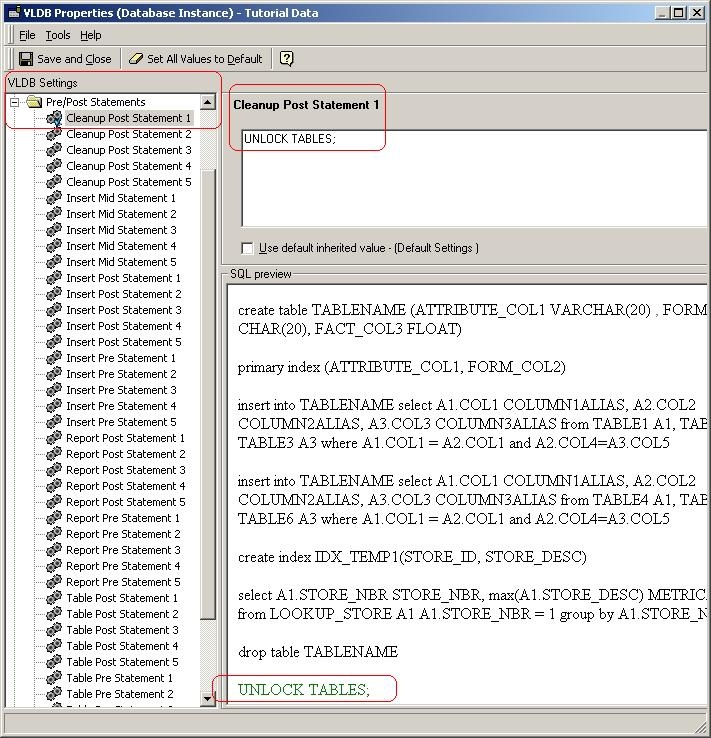711x738 pixels.
Task: Open the help question mark icon in toolbar
Action: (x=286, y=59)
